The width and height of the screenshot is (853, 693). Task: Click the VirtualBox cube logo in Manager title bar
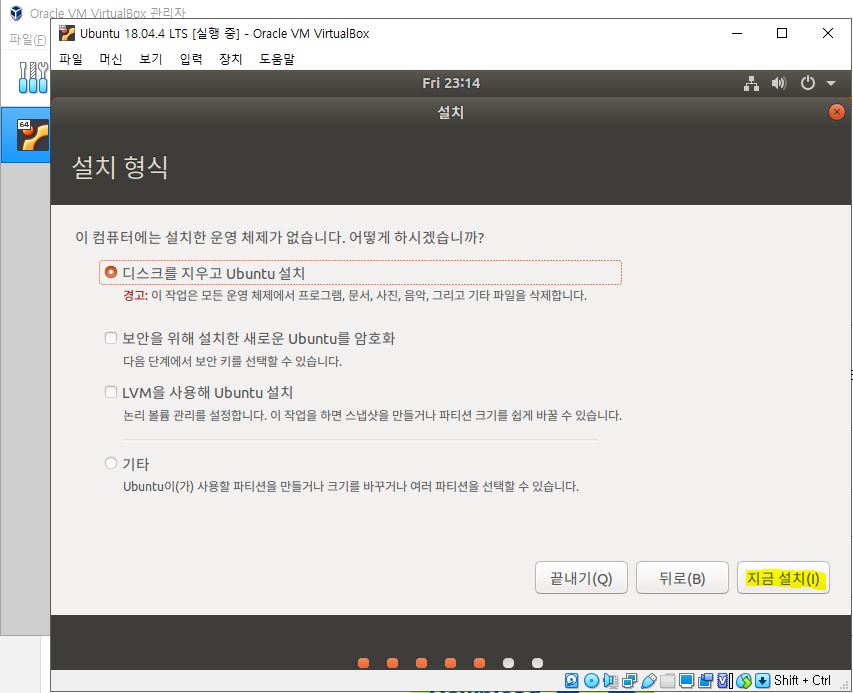tap(16, 13)
